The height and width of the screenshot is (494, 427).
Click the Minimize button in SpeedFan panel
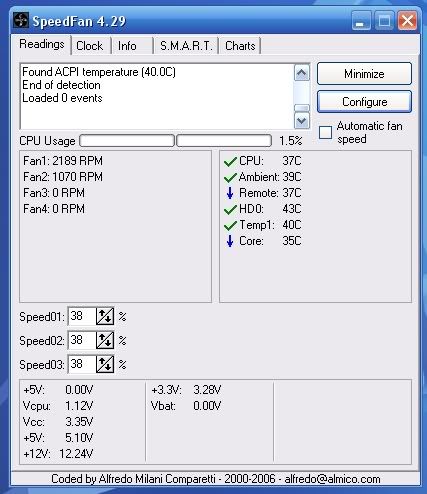tap(364, 74)
